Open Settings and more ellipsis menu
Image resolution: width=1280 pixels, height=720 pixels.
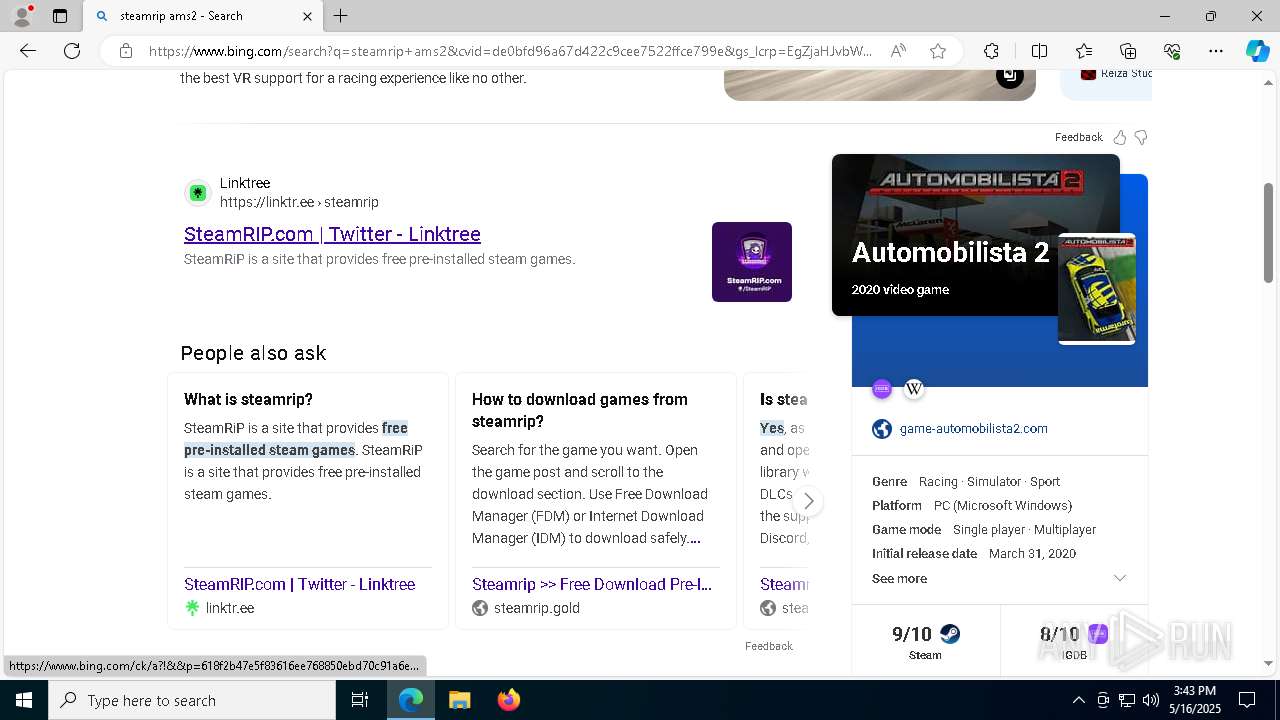point(1216,51)
